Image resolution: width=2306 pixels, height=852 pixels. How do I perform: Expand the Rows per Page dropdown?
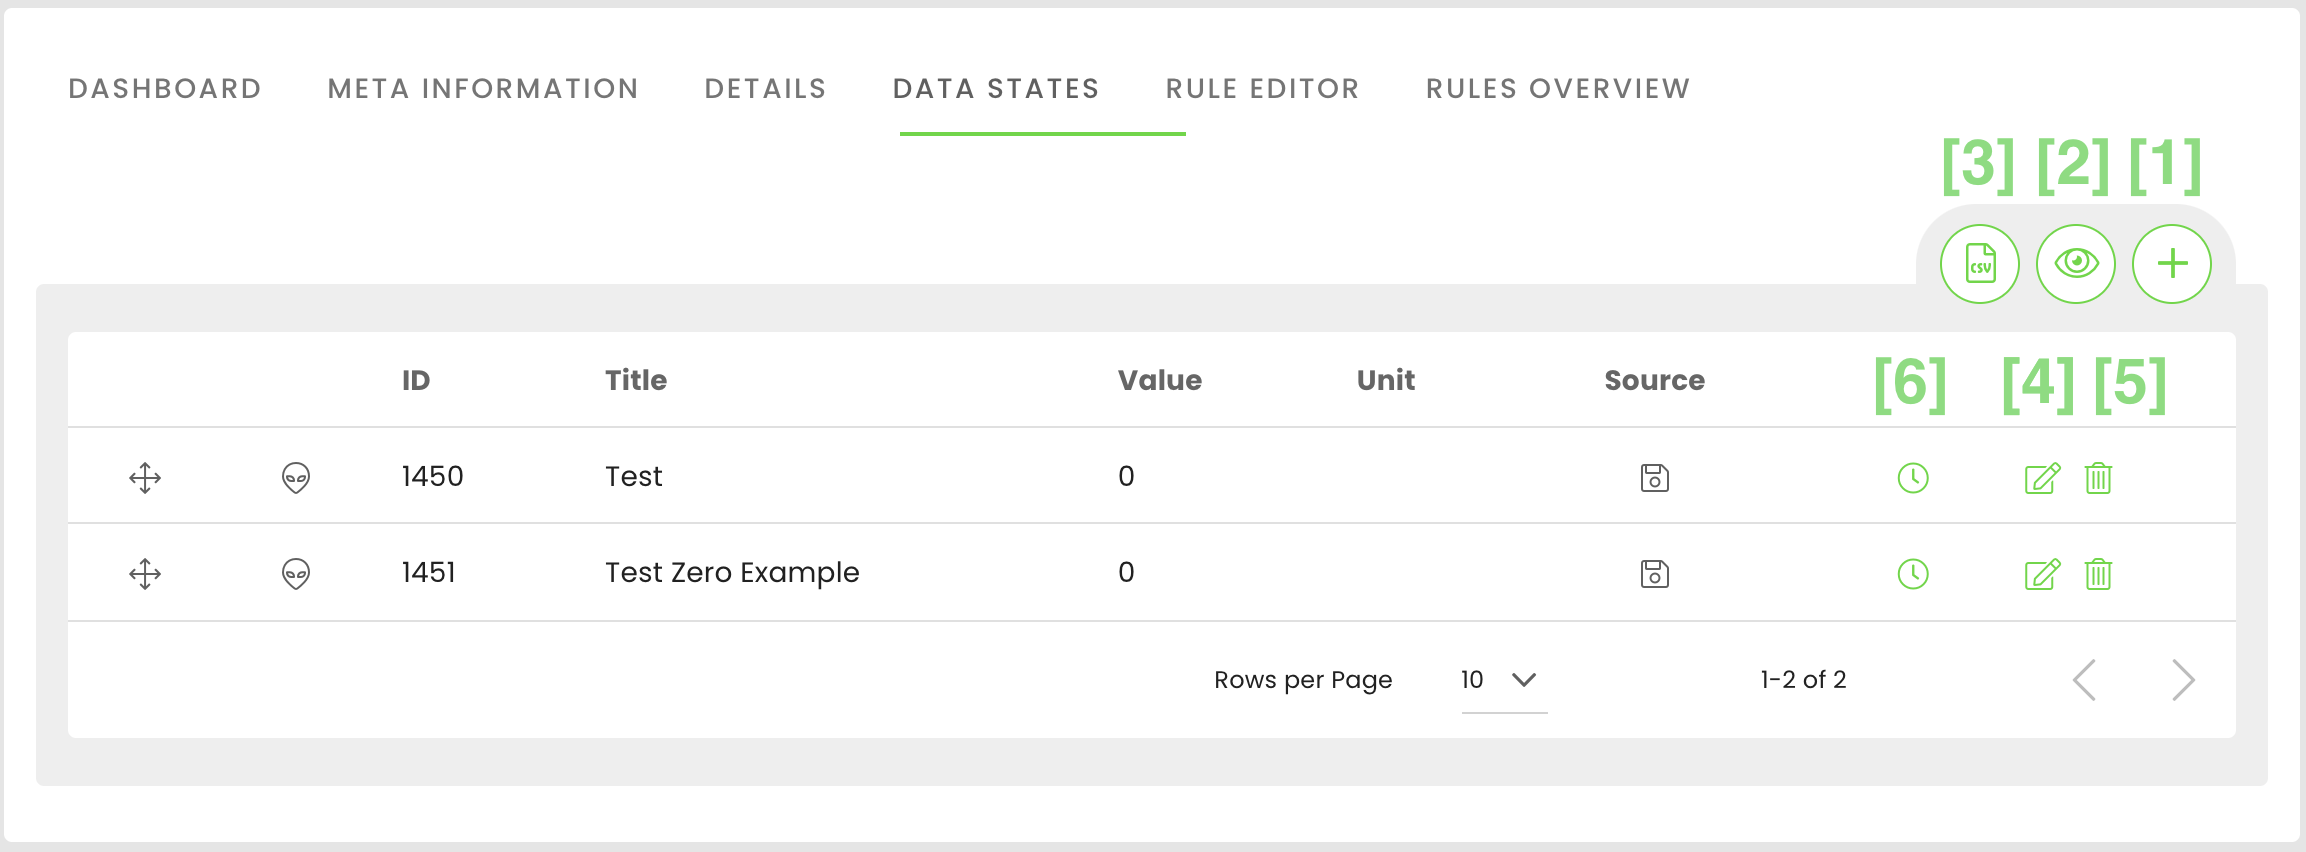(x=1503, y=680)
